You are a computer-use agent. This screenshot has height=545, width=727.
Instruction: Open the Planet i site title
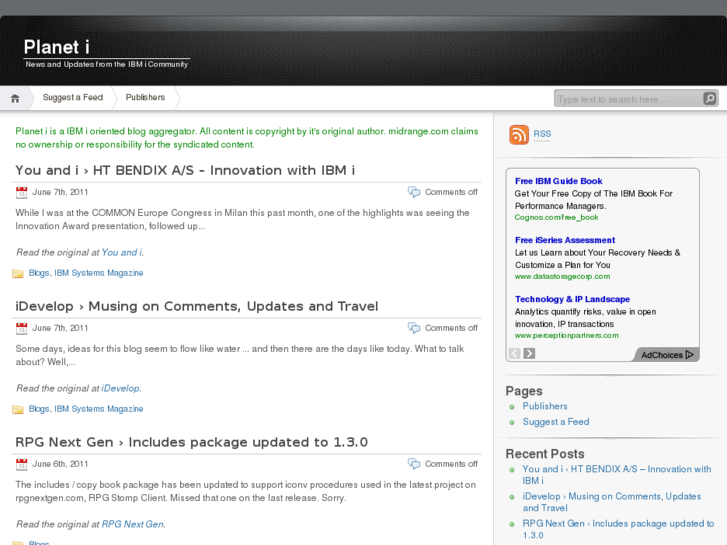pos(57,47)
